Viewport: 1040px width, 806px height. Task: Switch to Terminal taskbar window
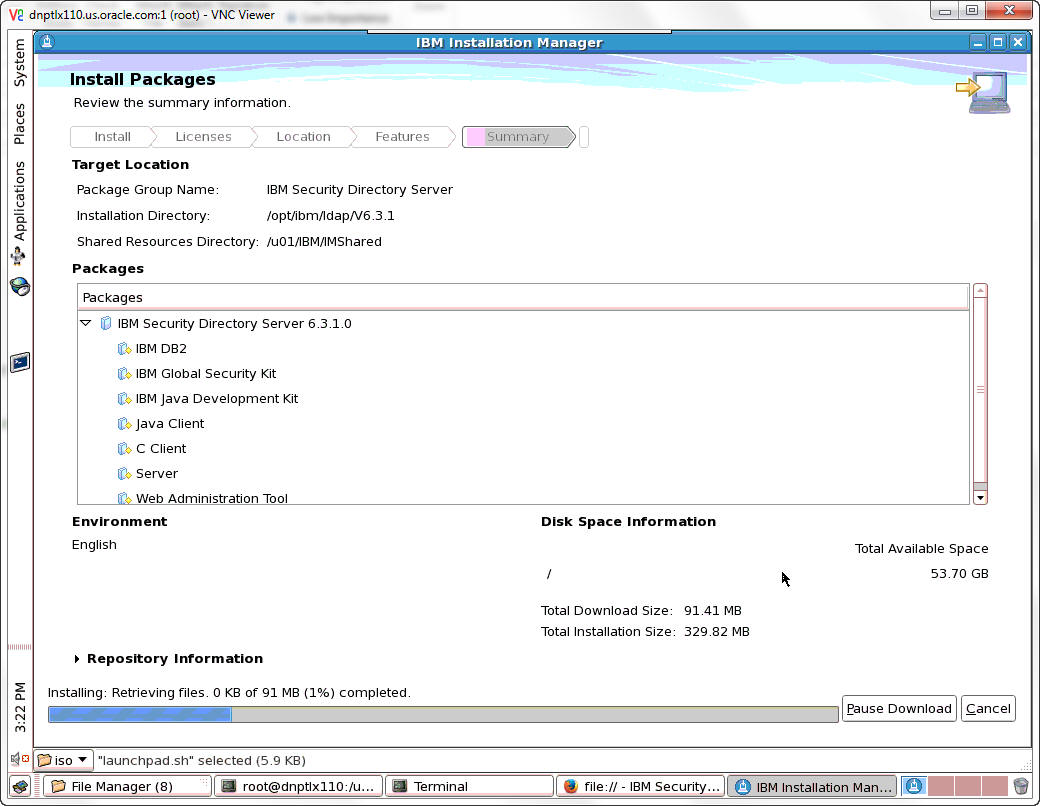pyautogui.click(x=469, y=786)
